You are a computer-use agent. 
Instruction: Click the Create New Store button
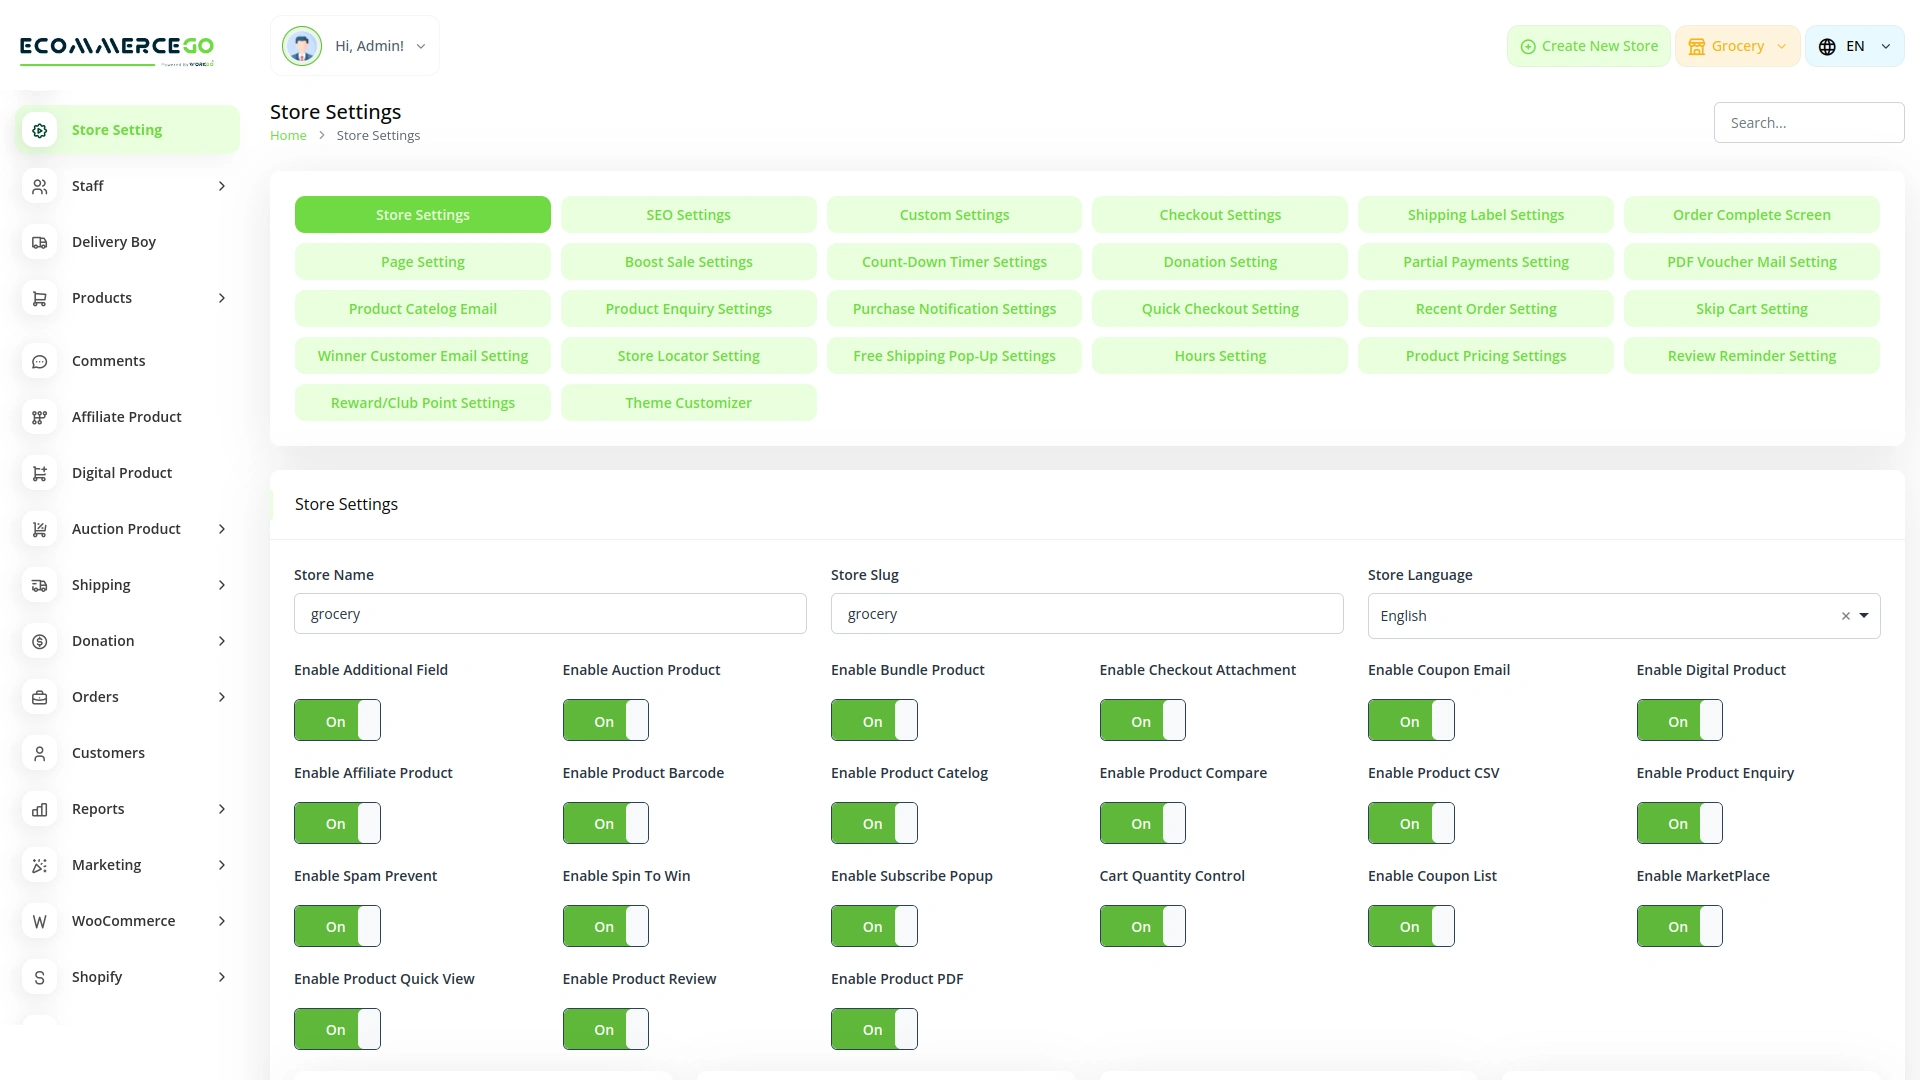click(1588, 46)
